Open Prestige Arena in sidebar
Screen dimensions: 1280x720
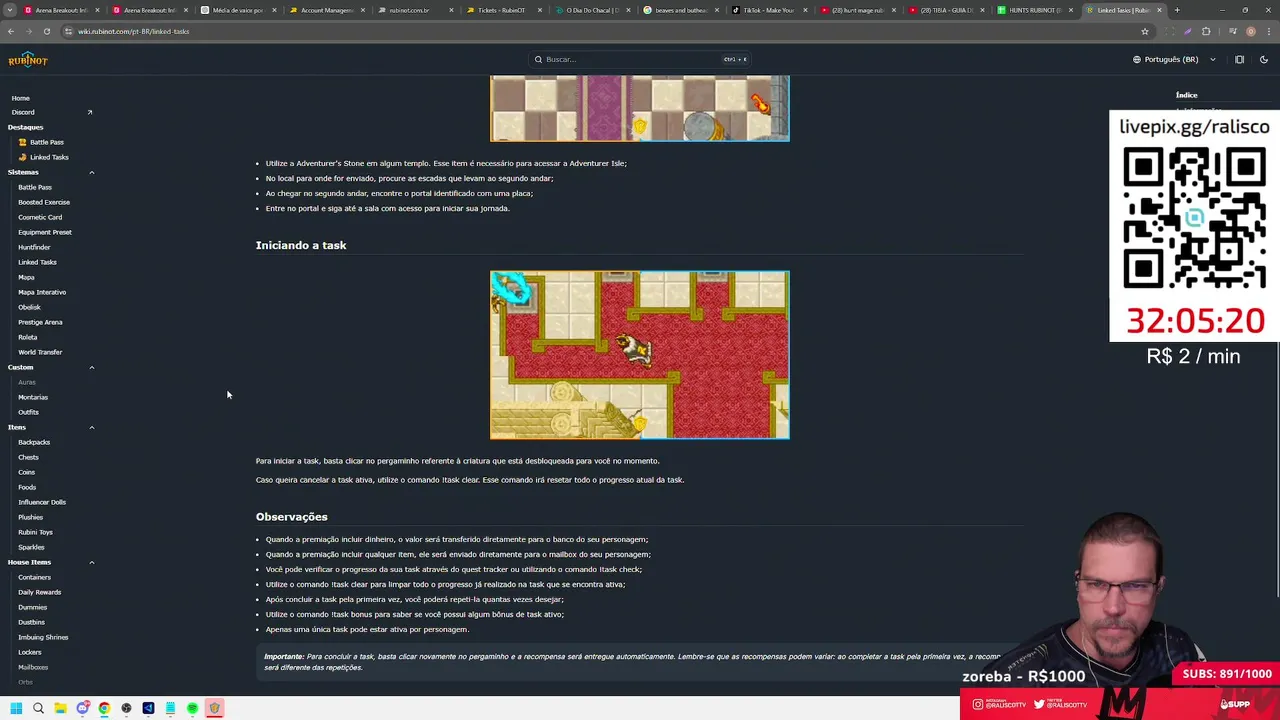pos(40,322)
